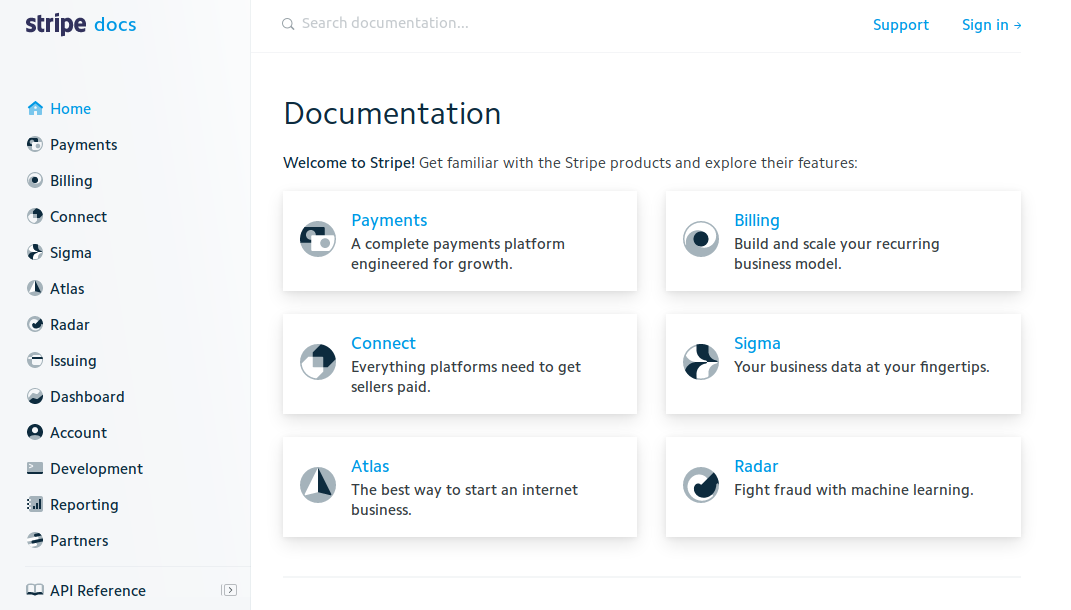Image resolution: width=1071 pixels, height=610 pixels.
Task: Click the Issuing icon in sidebar
Action: (35, 360)
